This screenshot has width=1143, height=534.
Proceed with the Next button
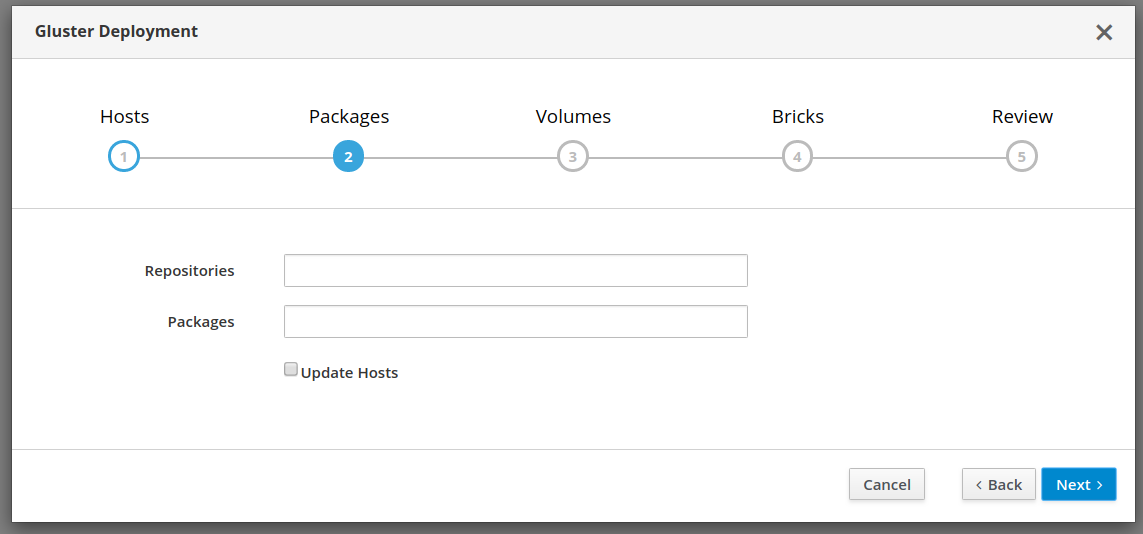point(1078,484)
